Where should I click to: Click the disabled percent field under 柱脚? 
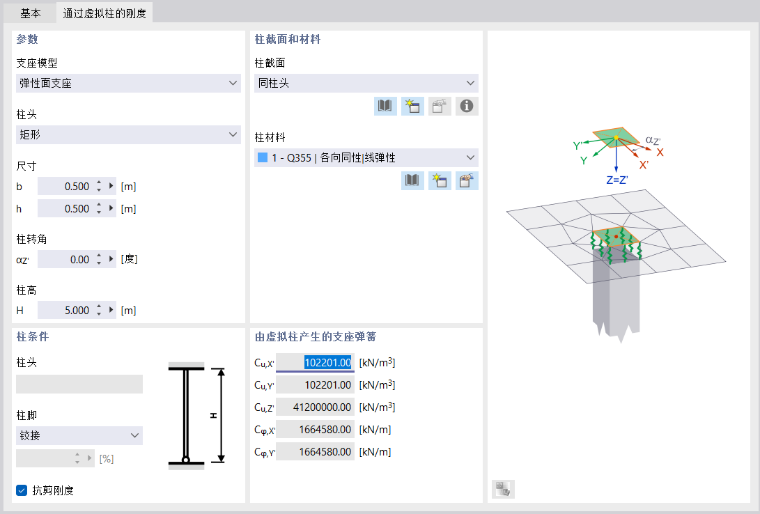[x=55, y=458]
